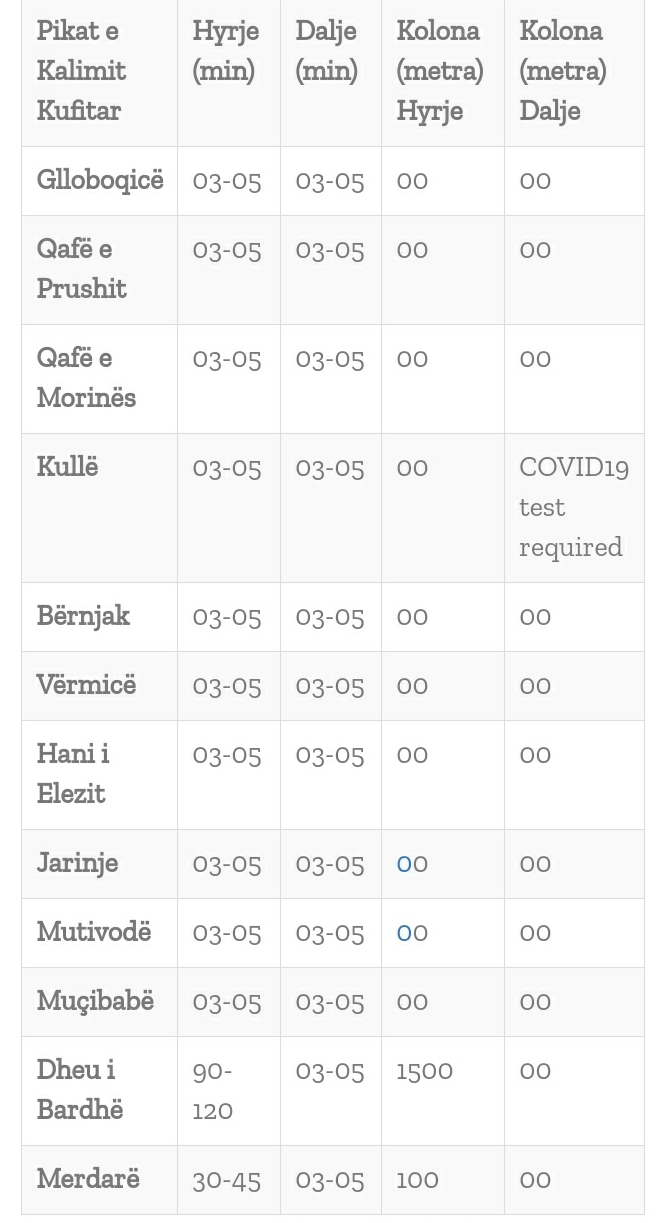Click the Merdarë border point name
This screenshot has width=667, height=1223.
click(88, 1179)
